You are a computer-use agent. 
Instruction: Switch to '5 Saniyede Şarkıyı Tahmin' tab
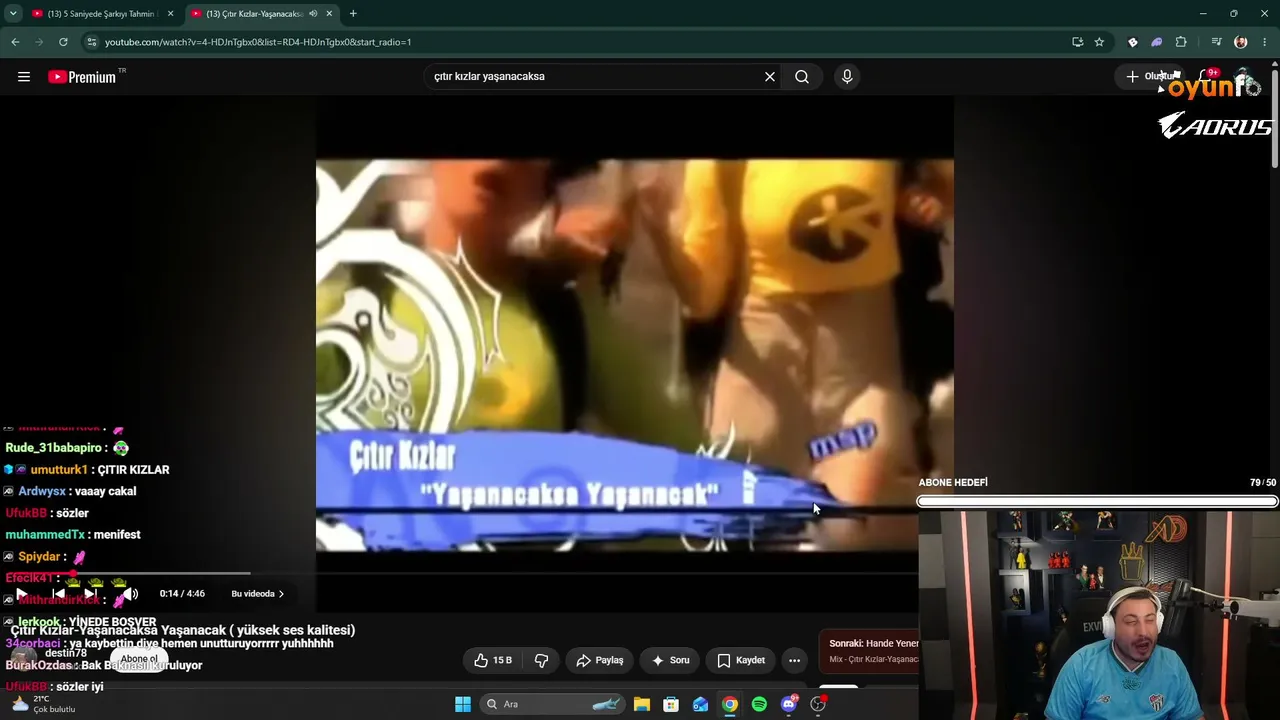(x=100, y=14)
